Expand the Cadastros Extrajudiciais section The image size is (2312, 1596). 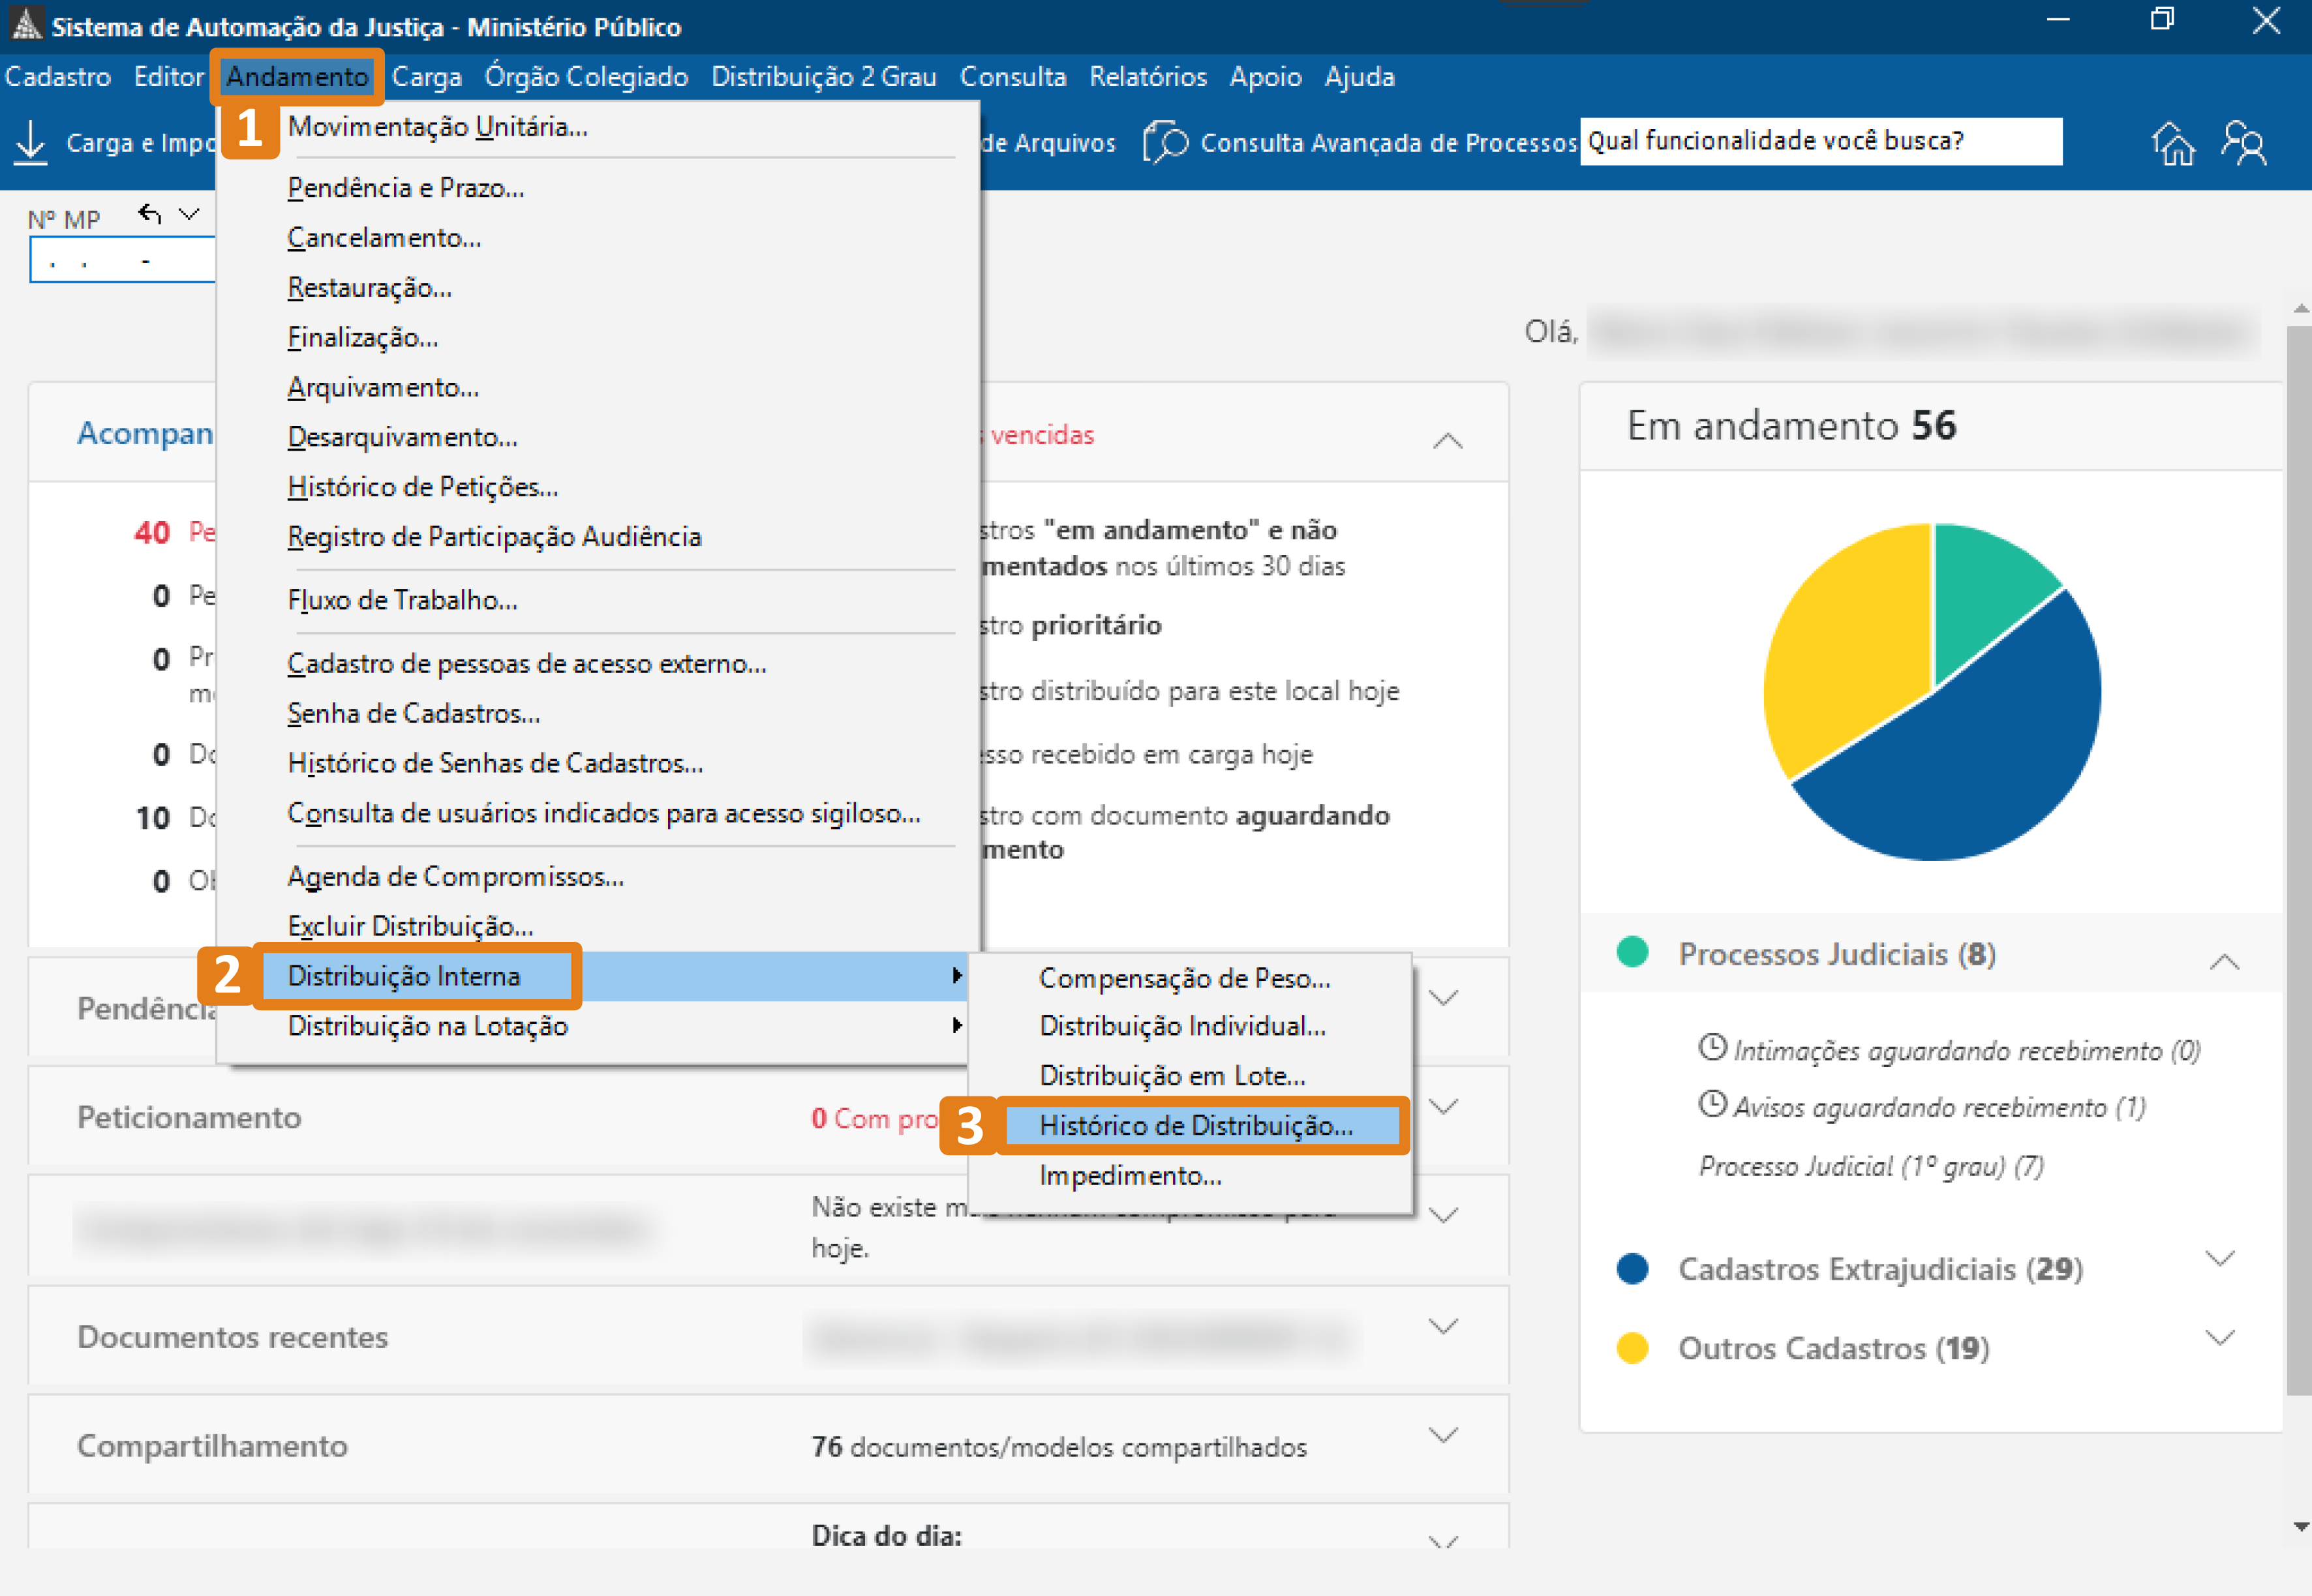click(2219, 1258)
